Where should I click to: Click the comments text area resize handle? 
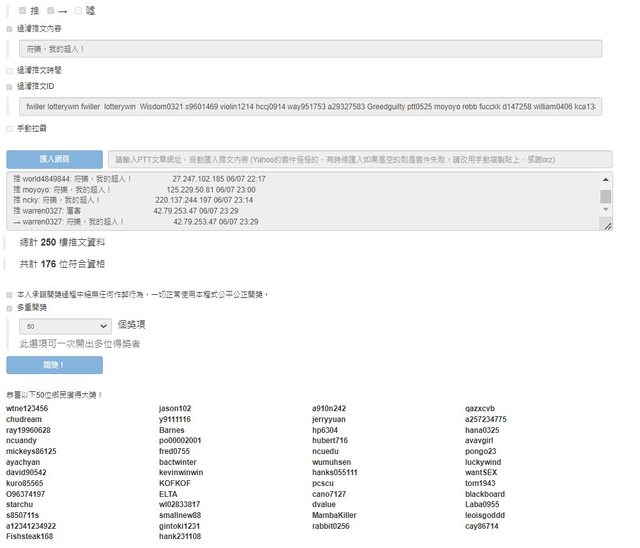(606, 226)
